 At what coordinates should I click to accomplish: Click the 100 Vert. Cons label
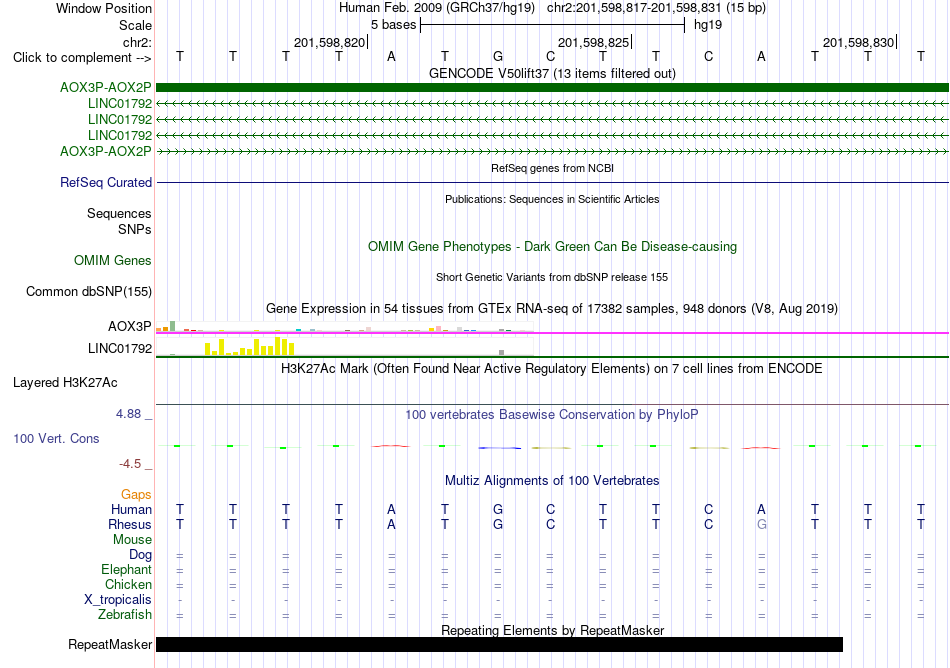click(x=56, y=438)
